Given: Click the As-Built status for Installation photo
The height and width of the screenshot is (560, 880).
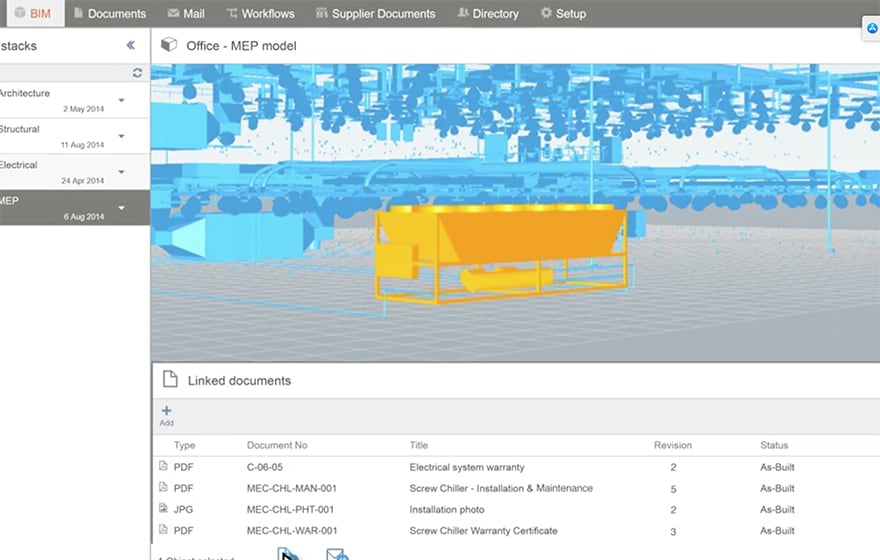Looking at the screenshot, I should [x=777, y=509].
